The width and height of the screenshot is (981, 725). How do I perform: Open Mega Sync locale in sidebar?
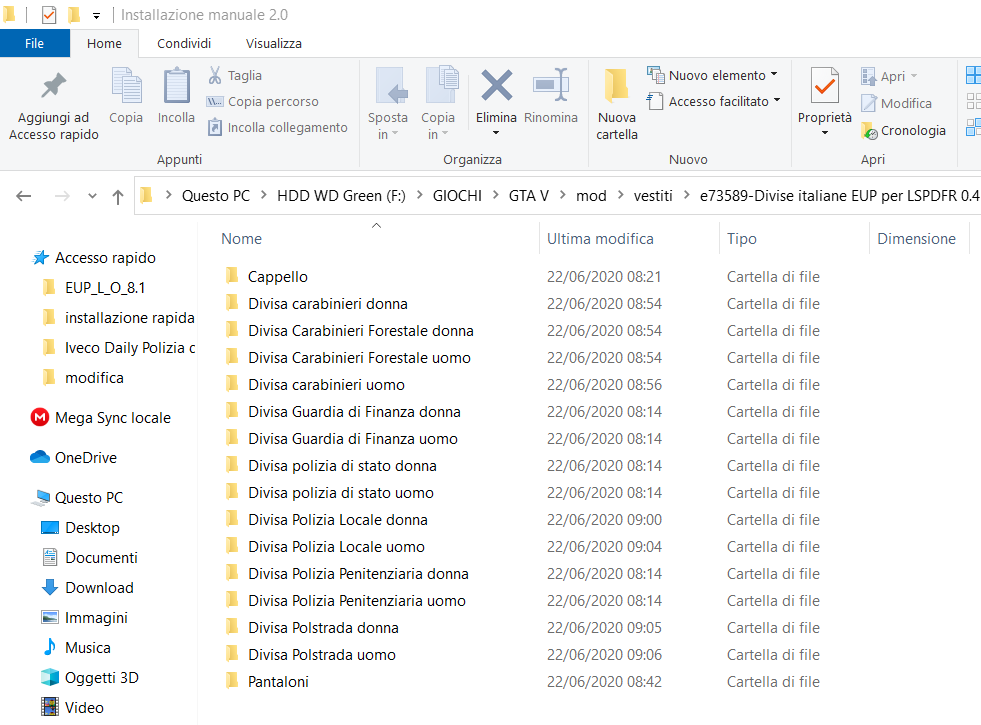(x=112, y=418)
